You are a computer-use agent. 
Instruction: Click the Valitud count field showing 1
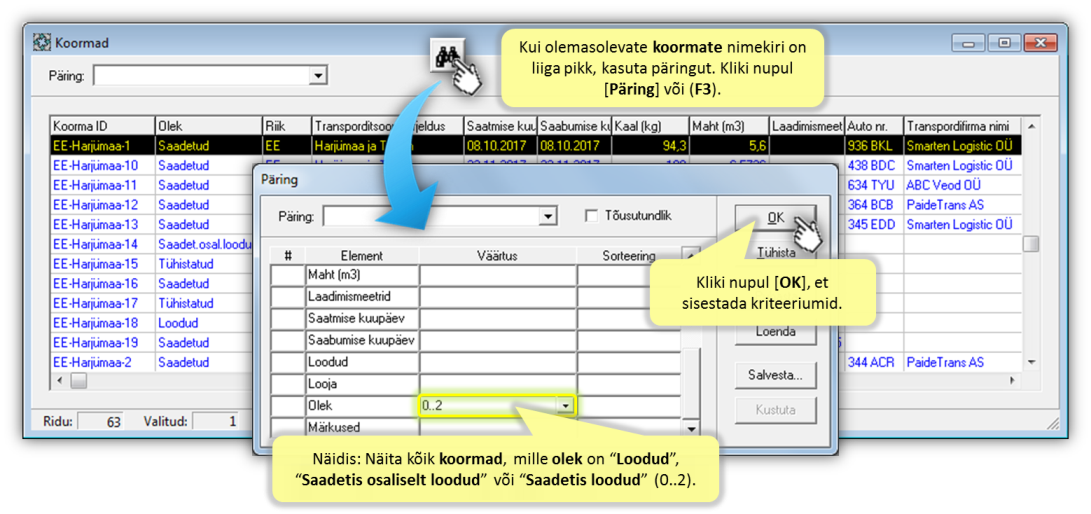click(x=216, y=421)
